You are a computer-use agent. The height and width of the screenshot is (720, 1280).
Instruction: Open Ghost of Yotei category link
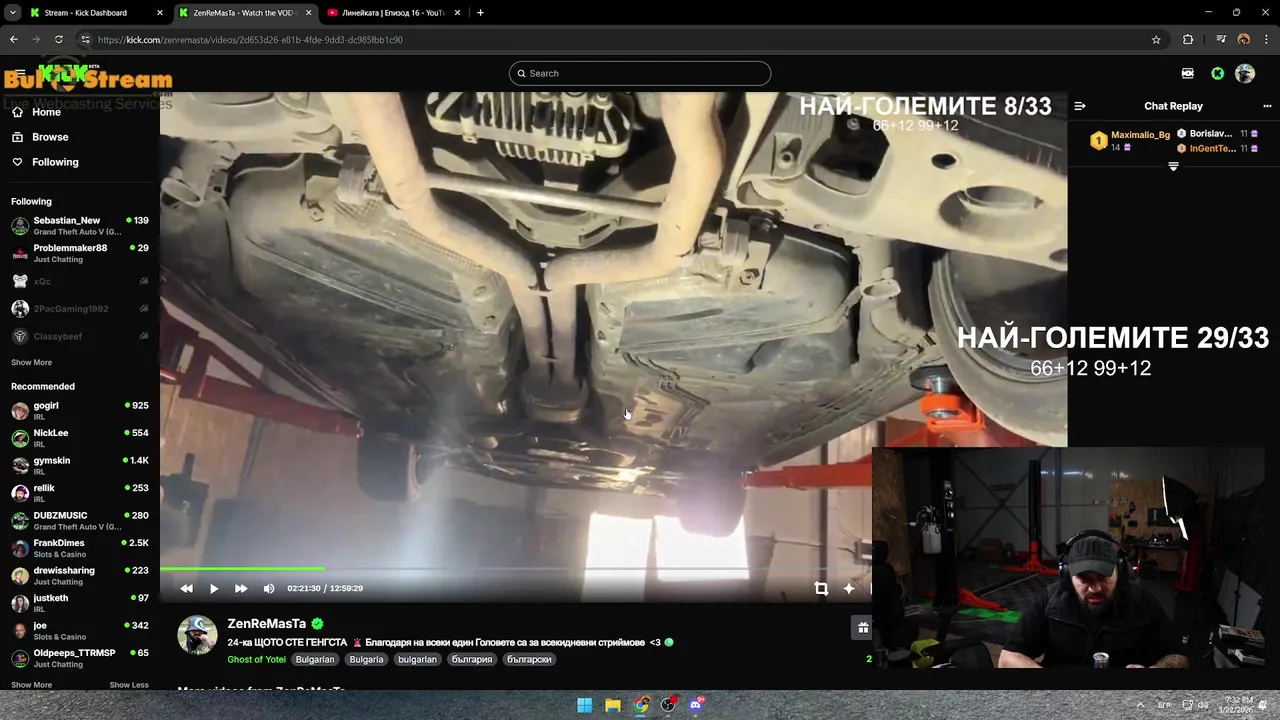pos(256,659)
